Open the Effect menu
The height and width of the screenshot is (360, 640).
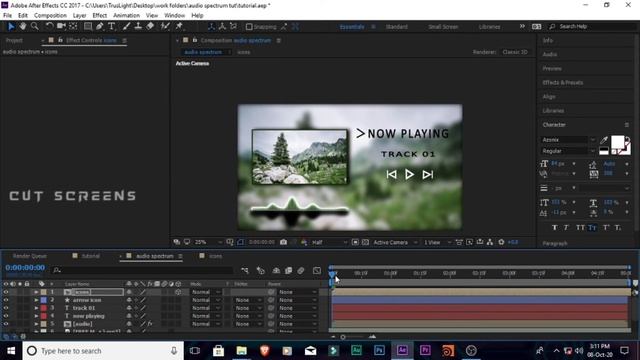coord(100,16)
